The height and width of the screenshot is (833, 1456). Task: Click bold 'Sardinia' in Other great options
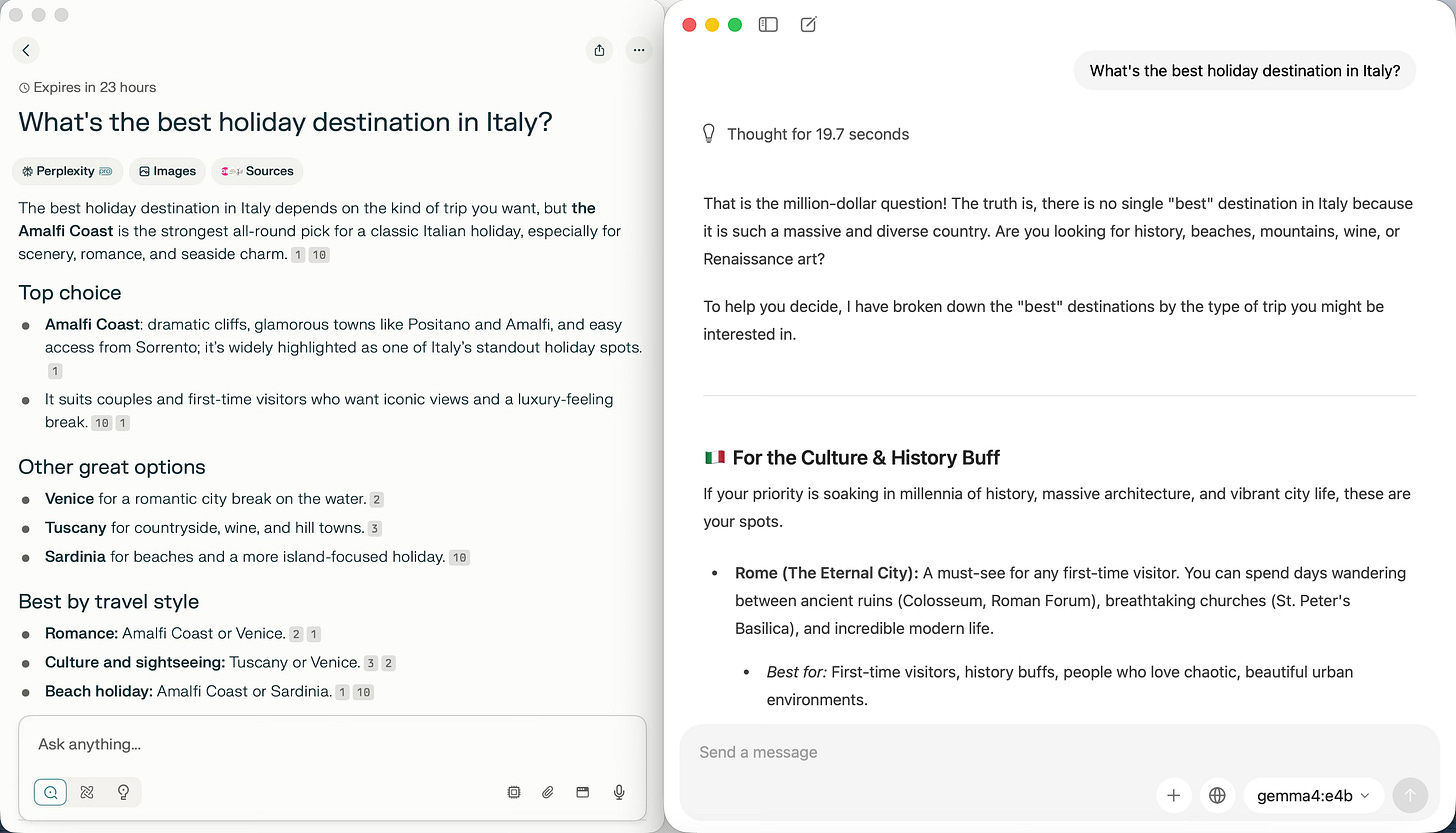click(x=76, y=556)
